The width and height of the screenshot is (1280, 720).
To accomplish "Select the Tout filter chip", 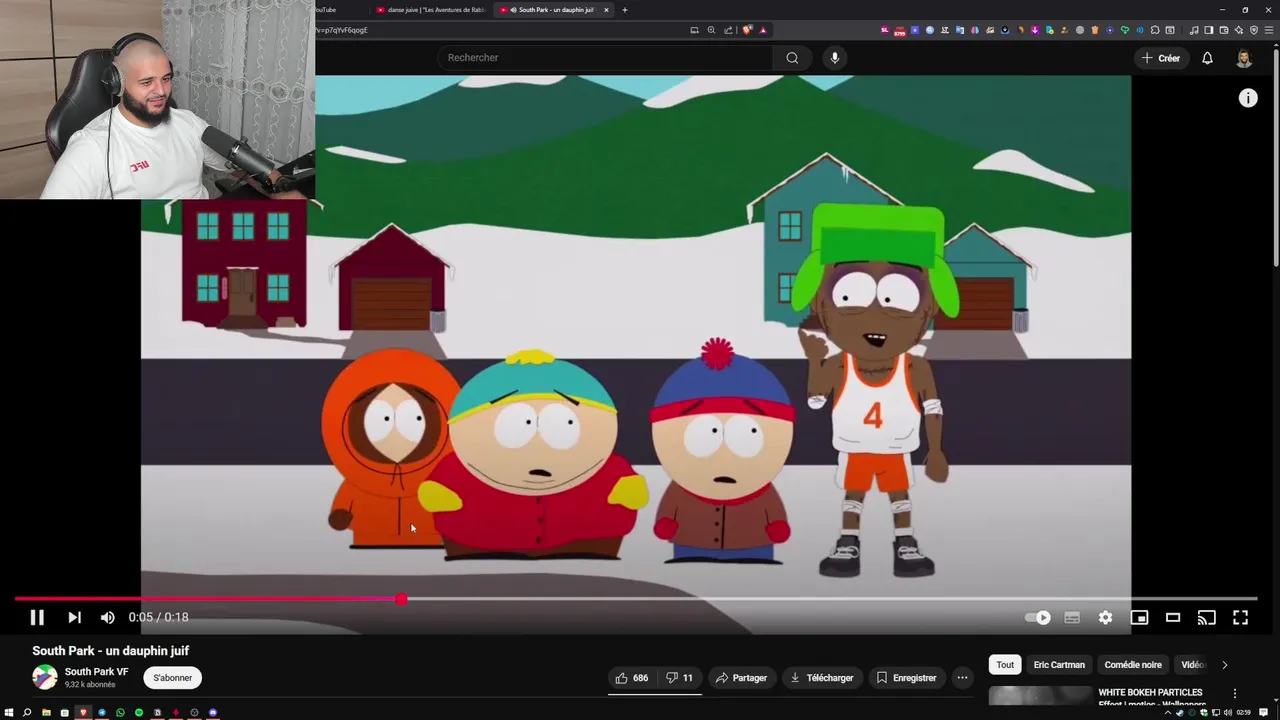I will coord(1005,665).
